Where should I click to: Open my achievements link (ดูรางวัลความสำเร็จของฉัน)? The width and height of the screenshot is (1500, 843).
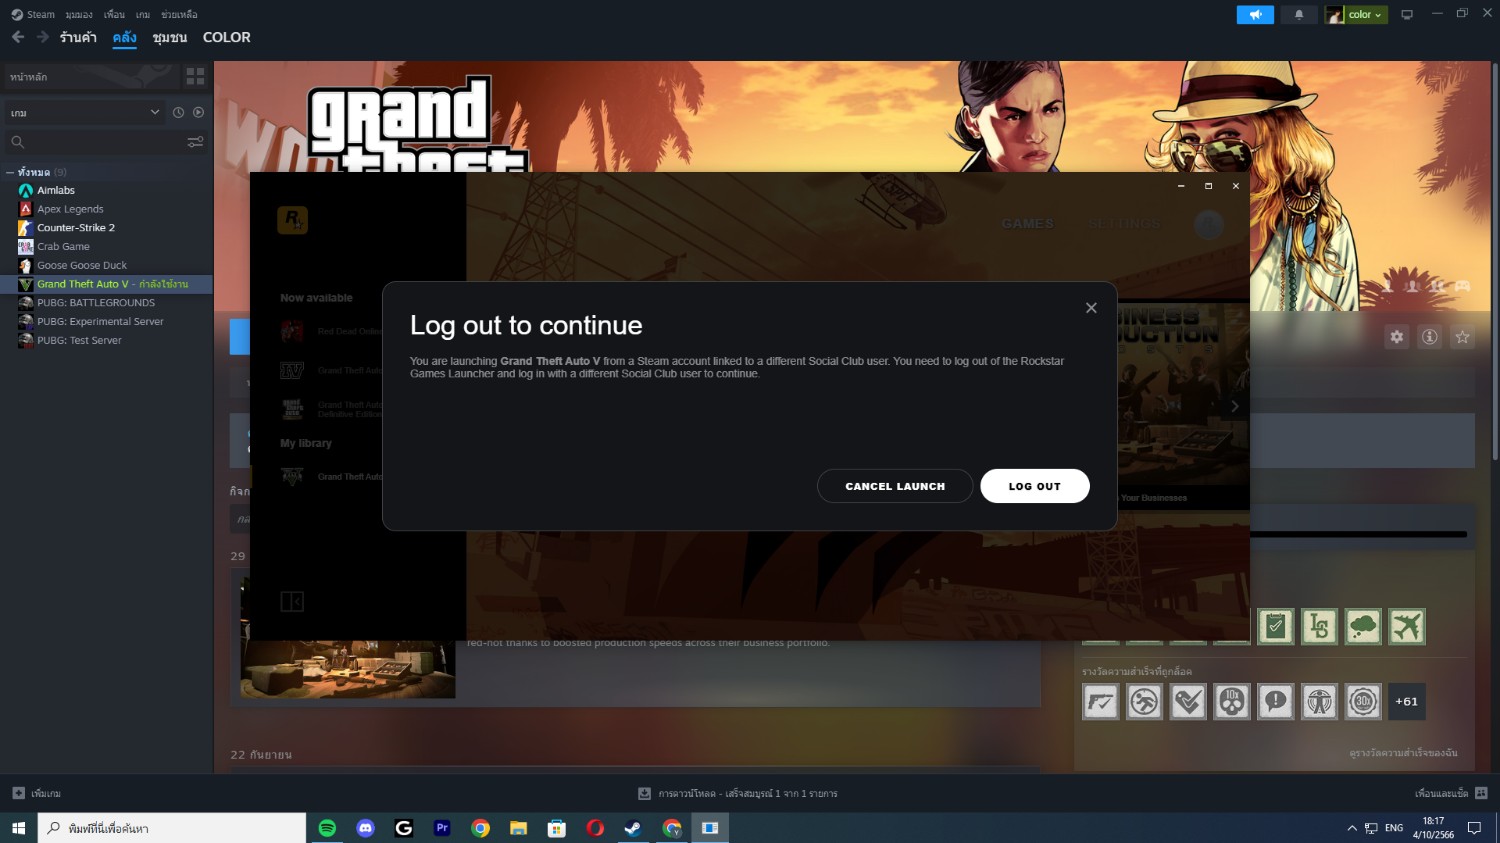pos(1403,753)
